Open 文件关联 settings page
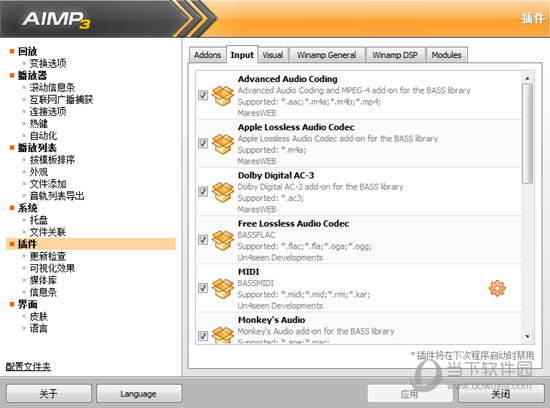Image resolution: width=550 pixels, height=408 pixels. pos(48,232)
